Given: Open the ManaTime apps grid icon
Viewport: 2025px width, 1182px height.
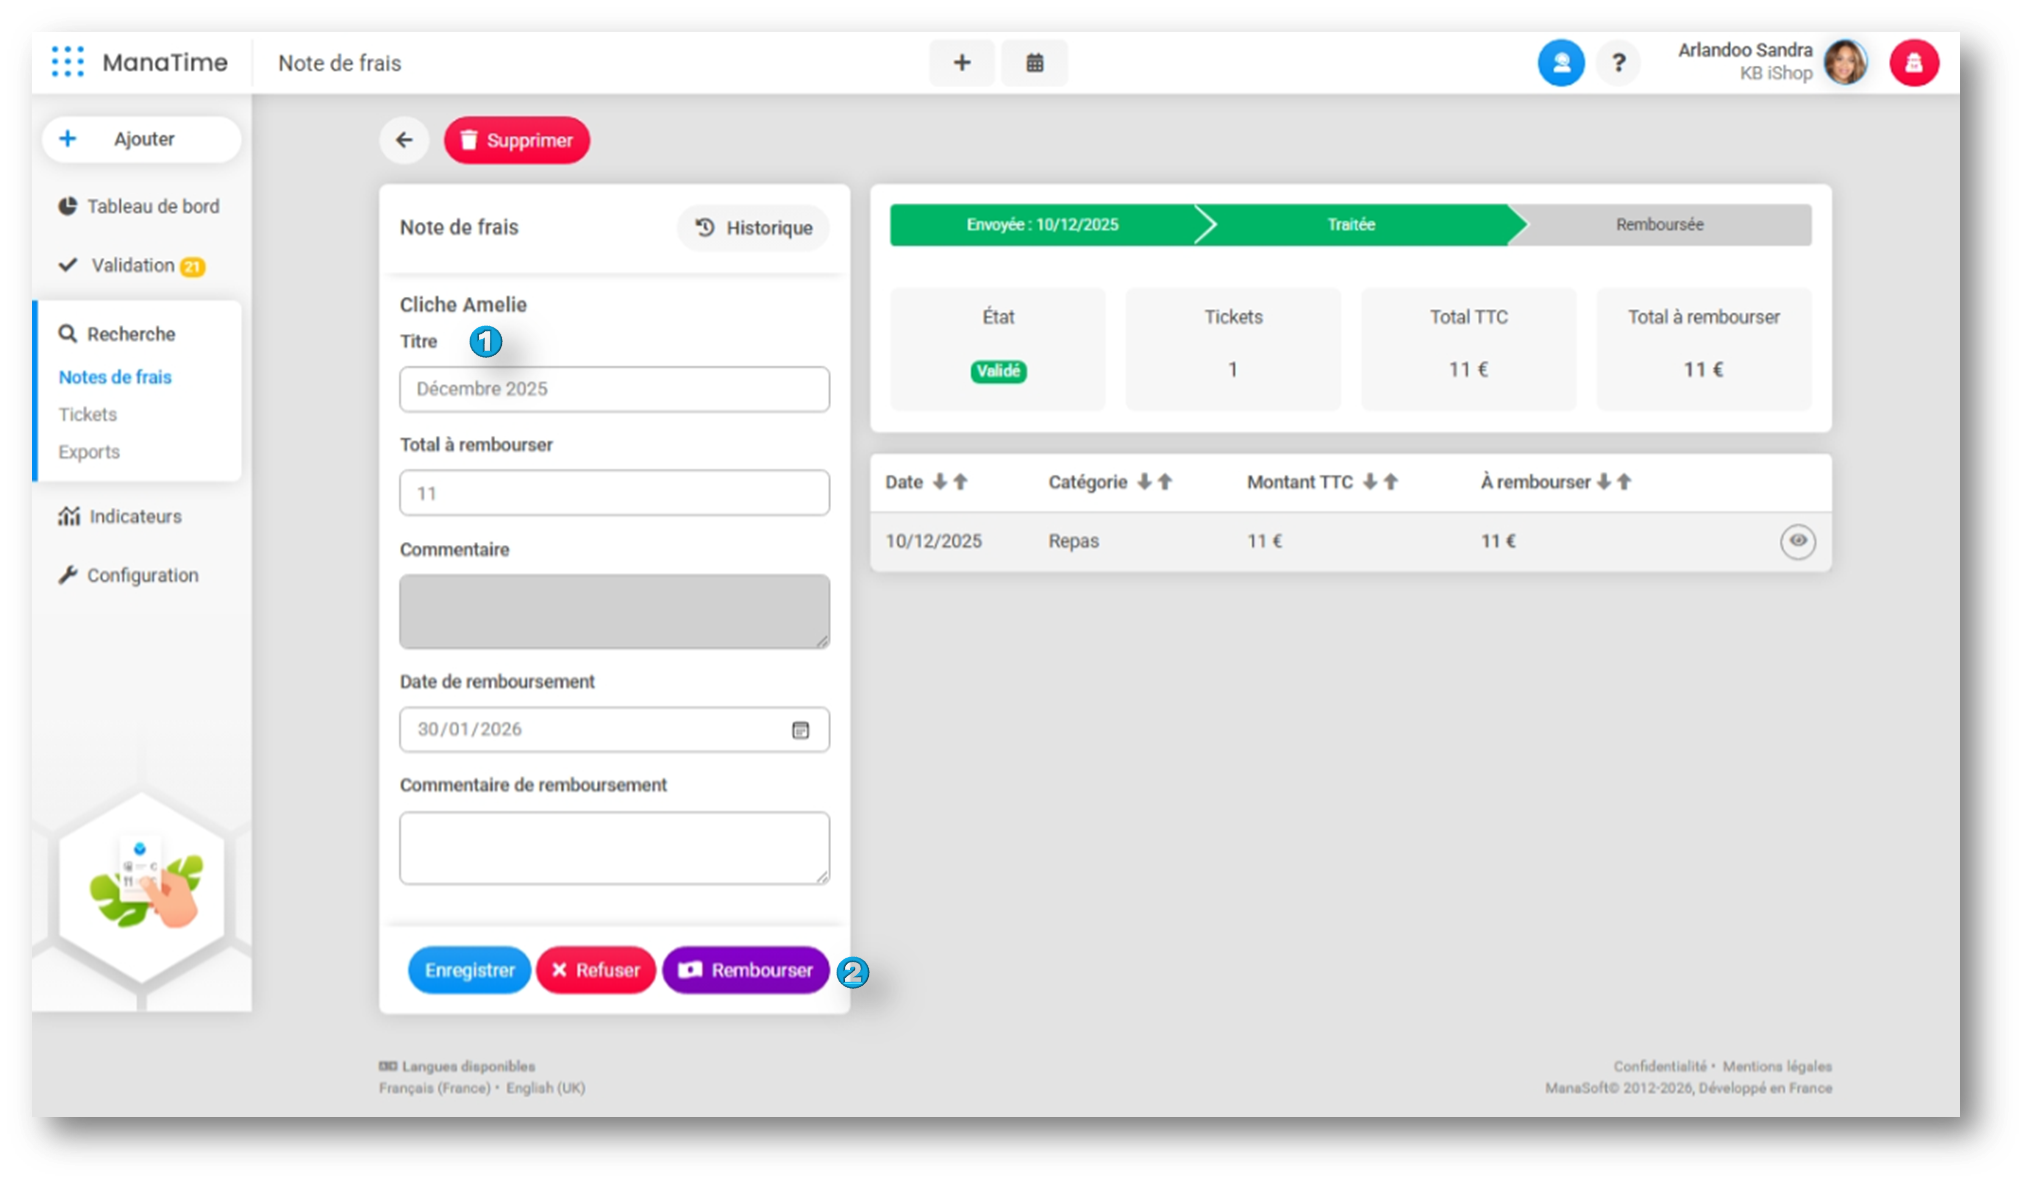Looking at the screenshot, I should (68, 62).
